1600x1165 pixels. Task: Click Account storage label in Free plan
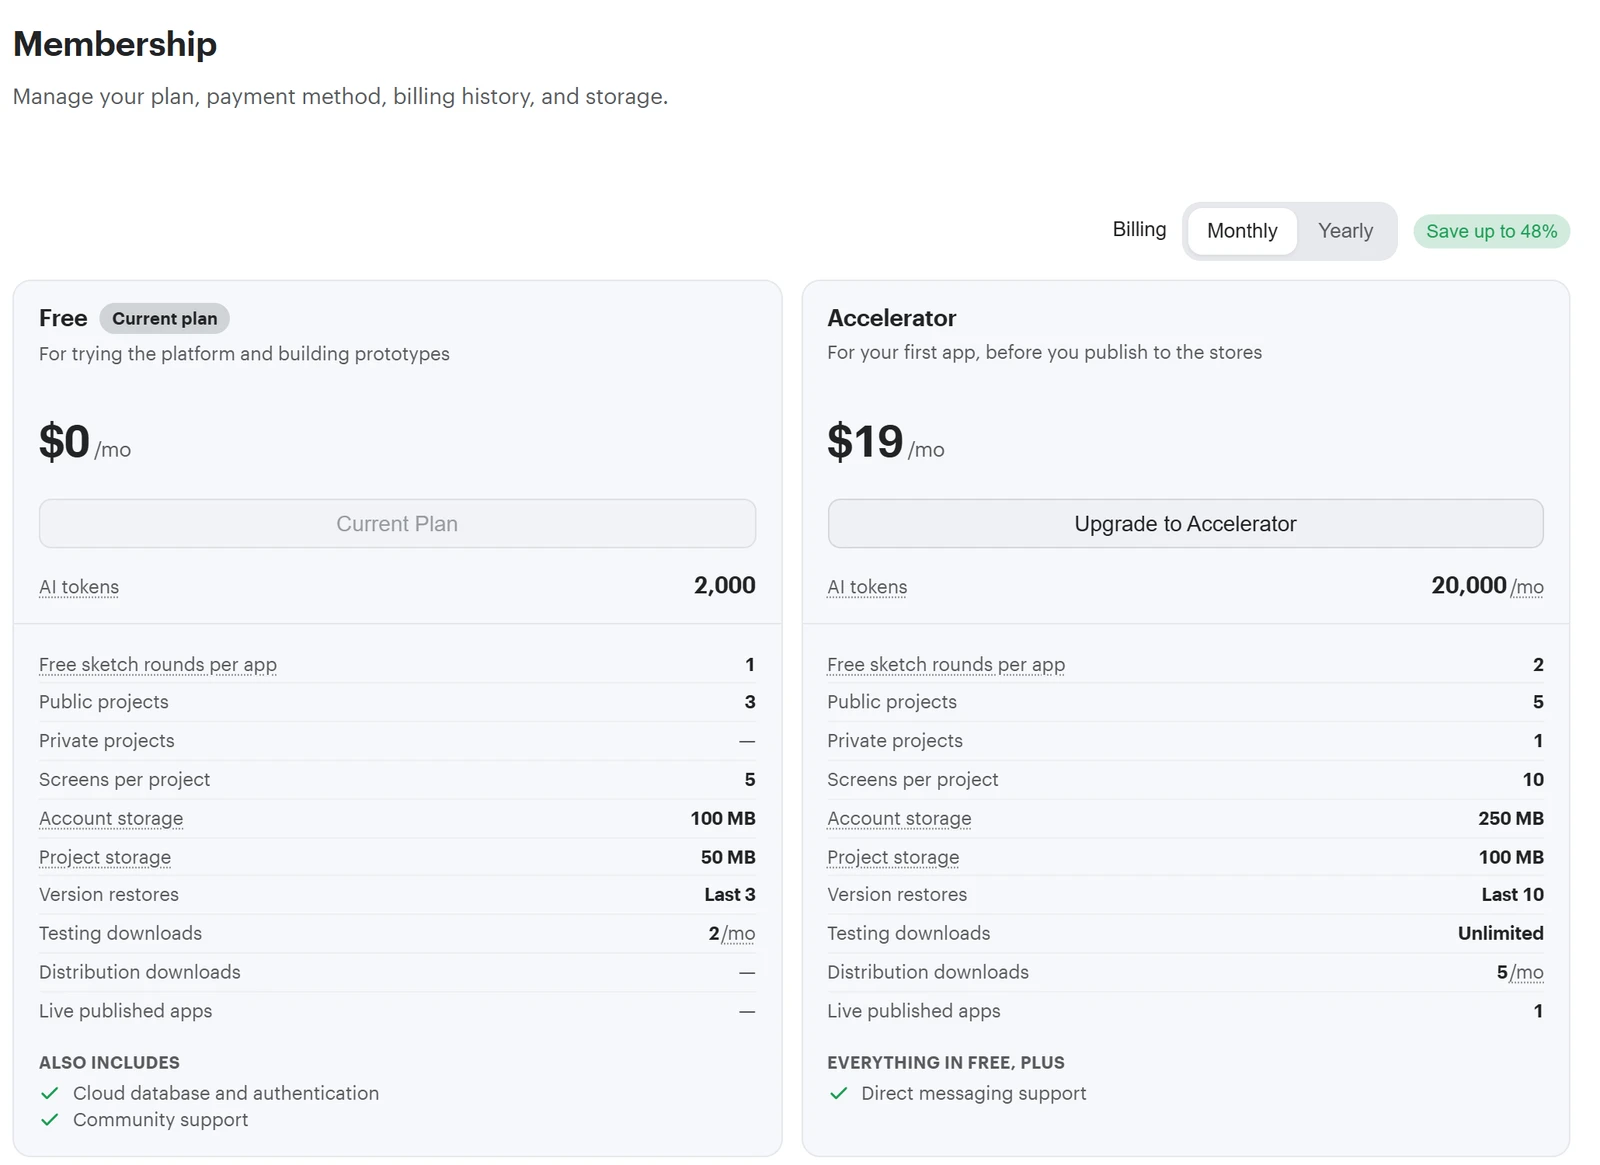pyautogui.click(x=111, y=818)
